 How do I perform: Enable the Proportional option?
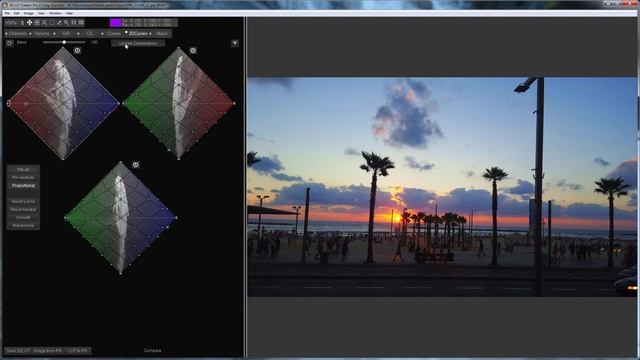(x=23, y=186)
